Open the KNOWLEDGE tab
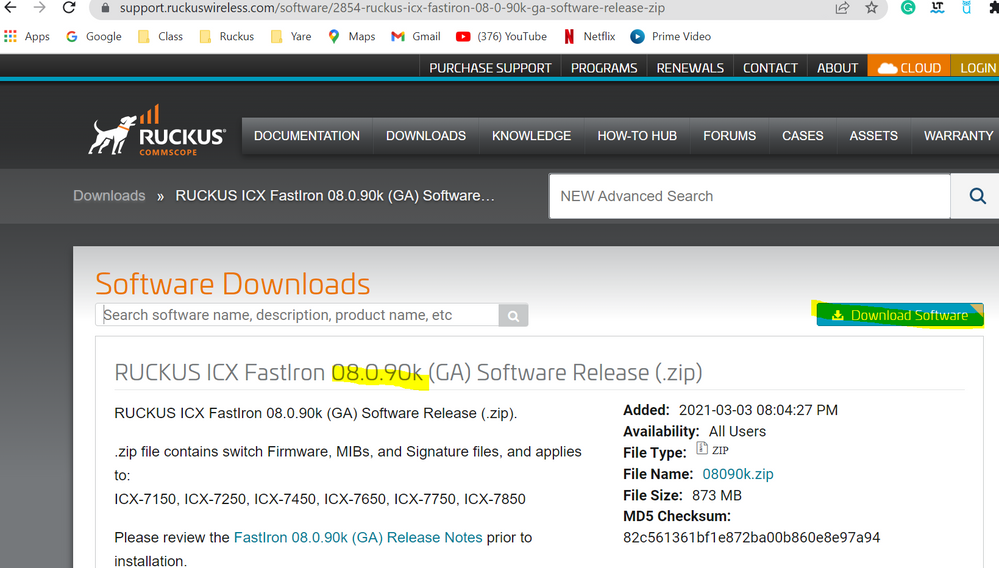Screen dimensions: 999x568 (531, 136)
